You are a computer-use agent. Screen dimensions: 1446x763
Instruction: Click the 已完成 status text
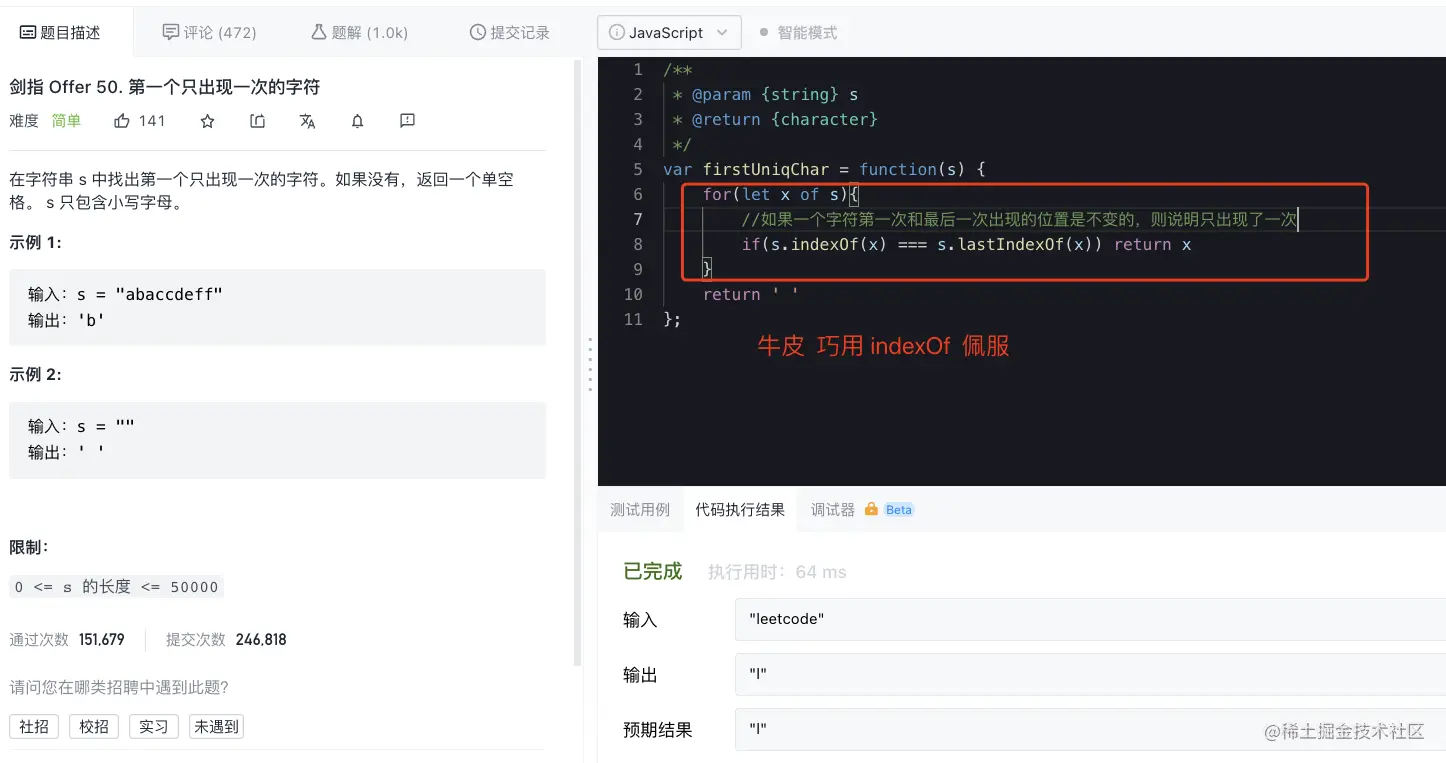(653, 571)
